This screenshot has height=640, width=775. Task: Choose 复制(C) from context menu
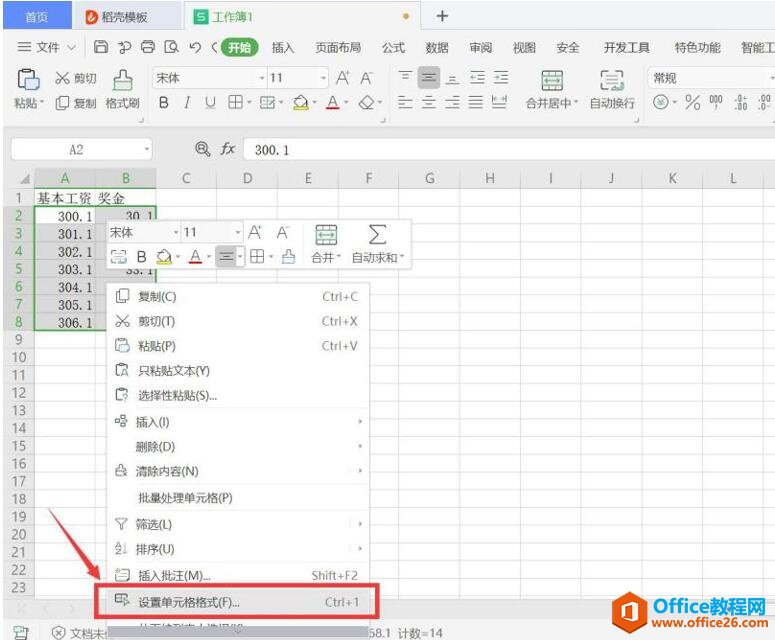click(238, 297)
